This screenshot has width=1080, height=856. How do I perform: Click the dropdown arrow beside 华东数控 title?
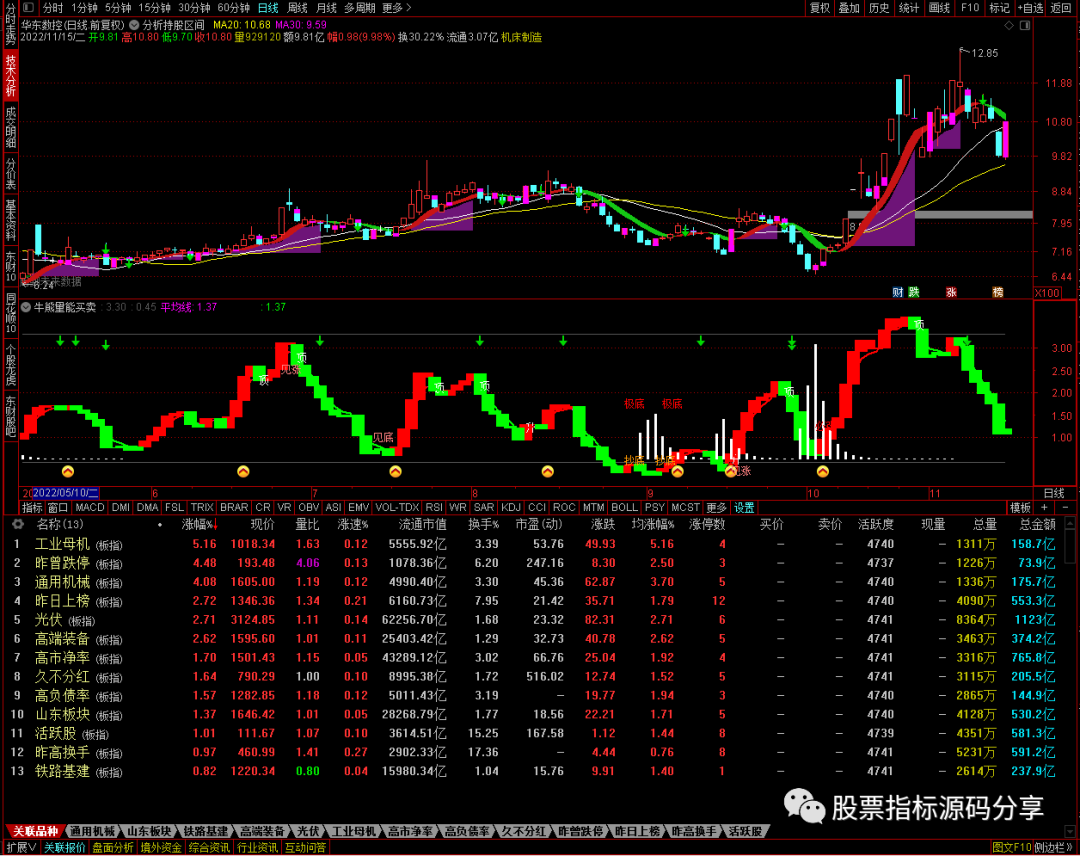coord(134,25)
